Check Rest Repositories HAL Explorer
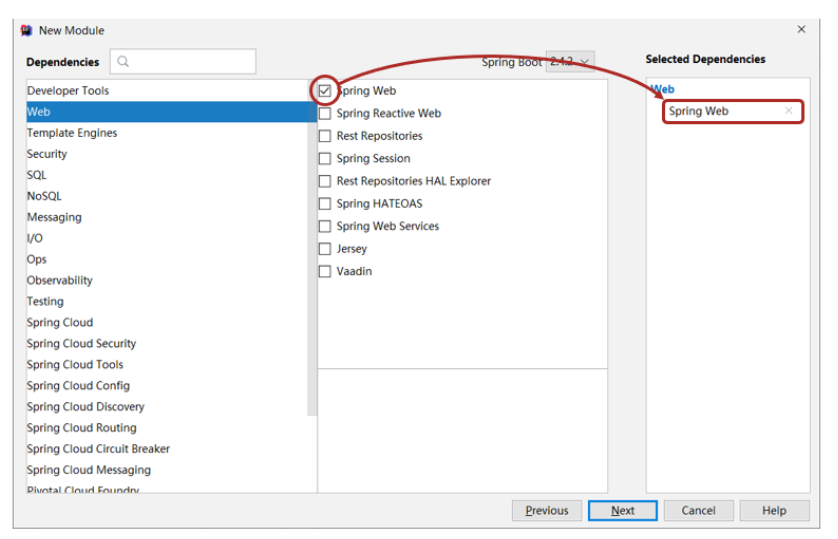Viewport: 838px width, 539px height. (x=325, y=181)
